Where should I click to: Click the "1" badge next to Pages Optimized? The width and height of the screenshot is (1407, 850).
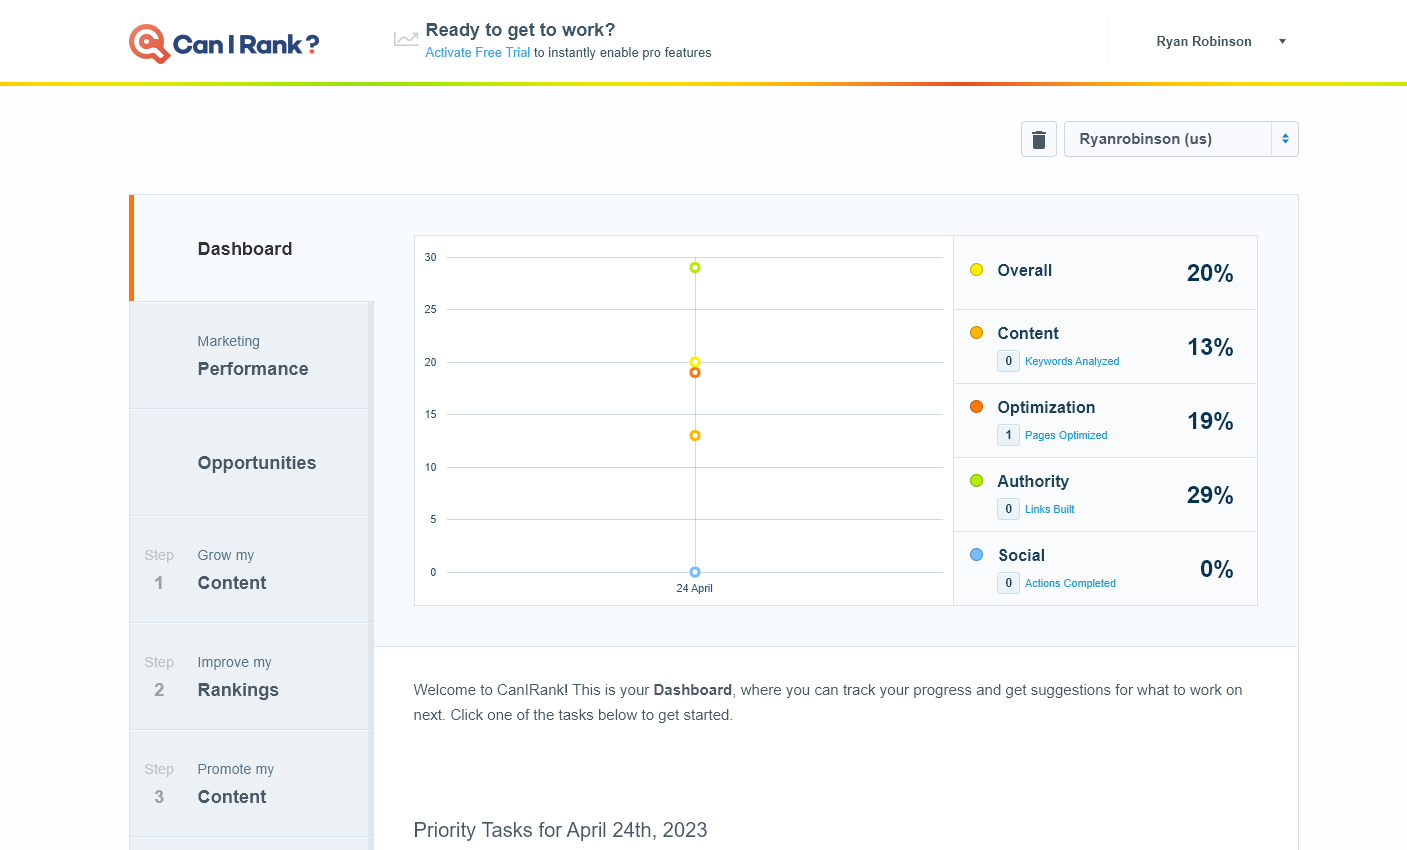point(1008,434)
